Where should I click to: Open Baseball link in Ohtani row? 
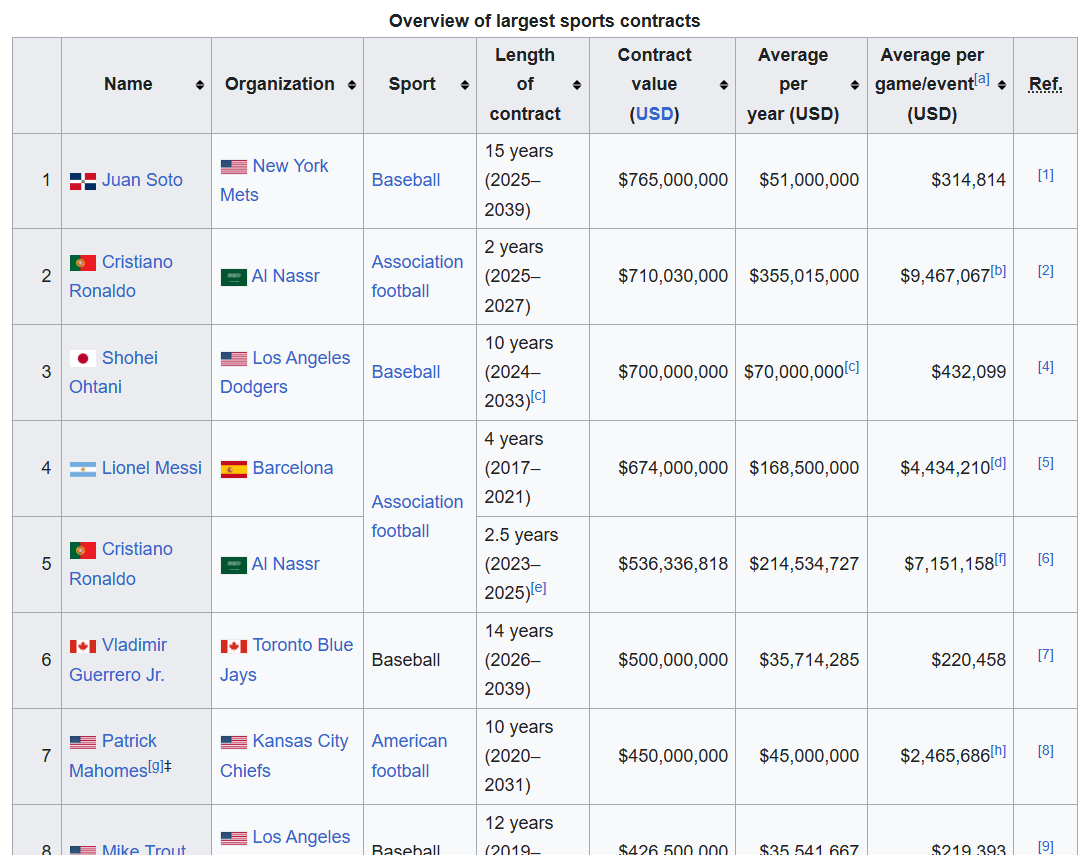click(406, 372)
